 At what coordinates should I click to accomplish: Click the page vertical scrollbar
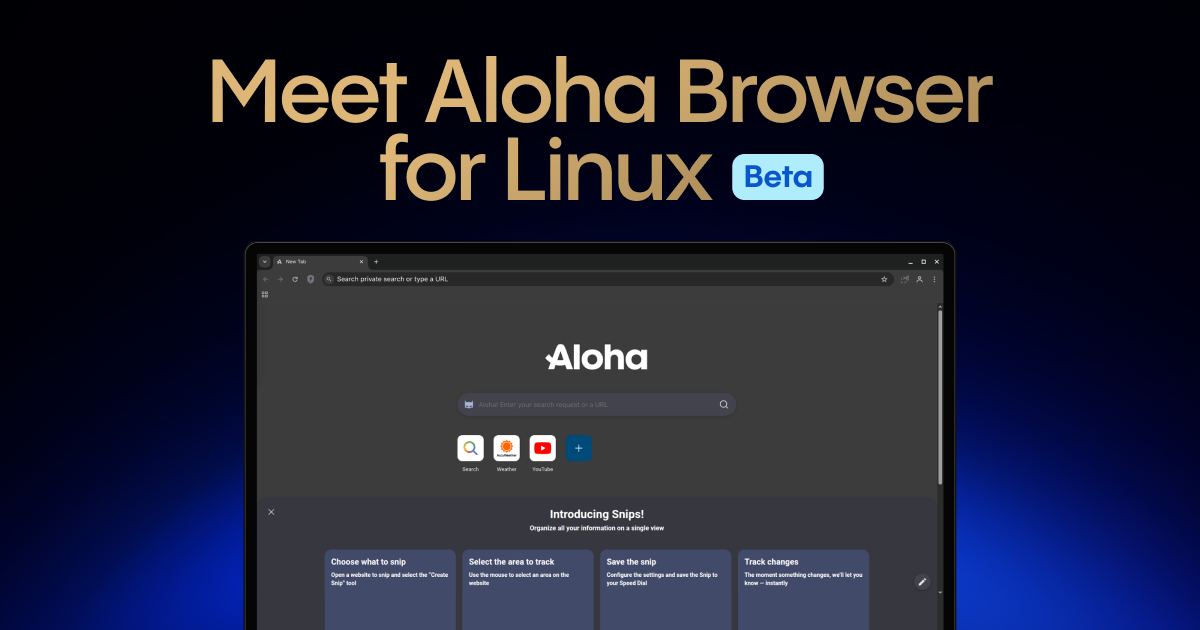[x=939, y=397]
